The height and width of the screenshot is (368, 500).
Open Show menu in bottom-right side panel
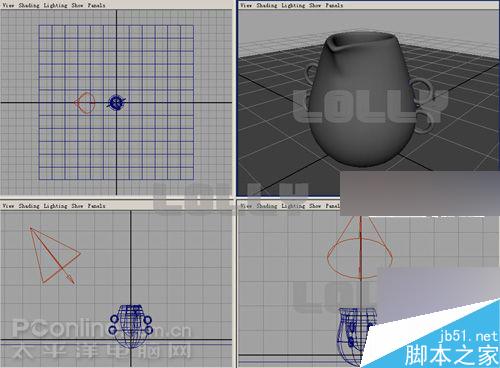point(315,206)
